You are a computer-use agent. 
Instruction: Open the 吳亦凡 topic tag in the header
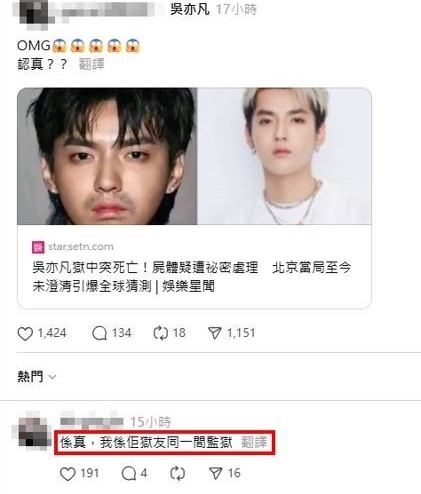click(190, 9)
